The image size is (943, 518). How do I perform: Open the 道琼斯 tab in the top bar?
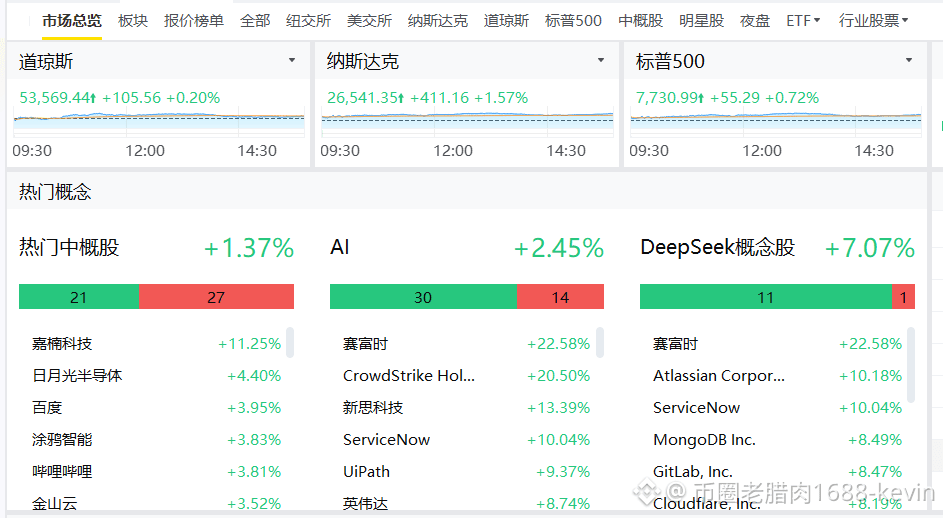pyautogui.click(x=506, y=21)
